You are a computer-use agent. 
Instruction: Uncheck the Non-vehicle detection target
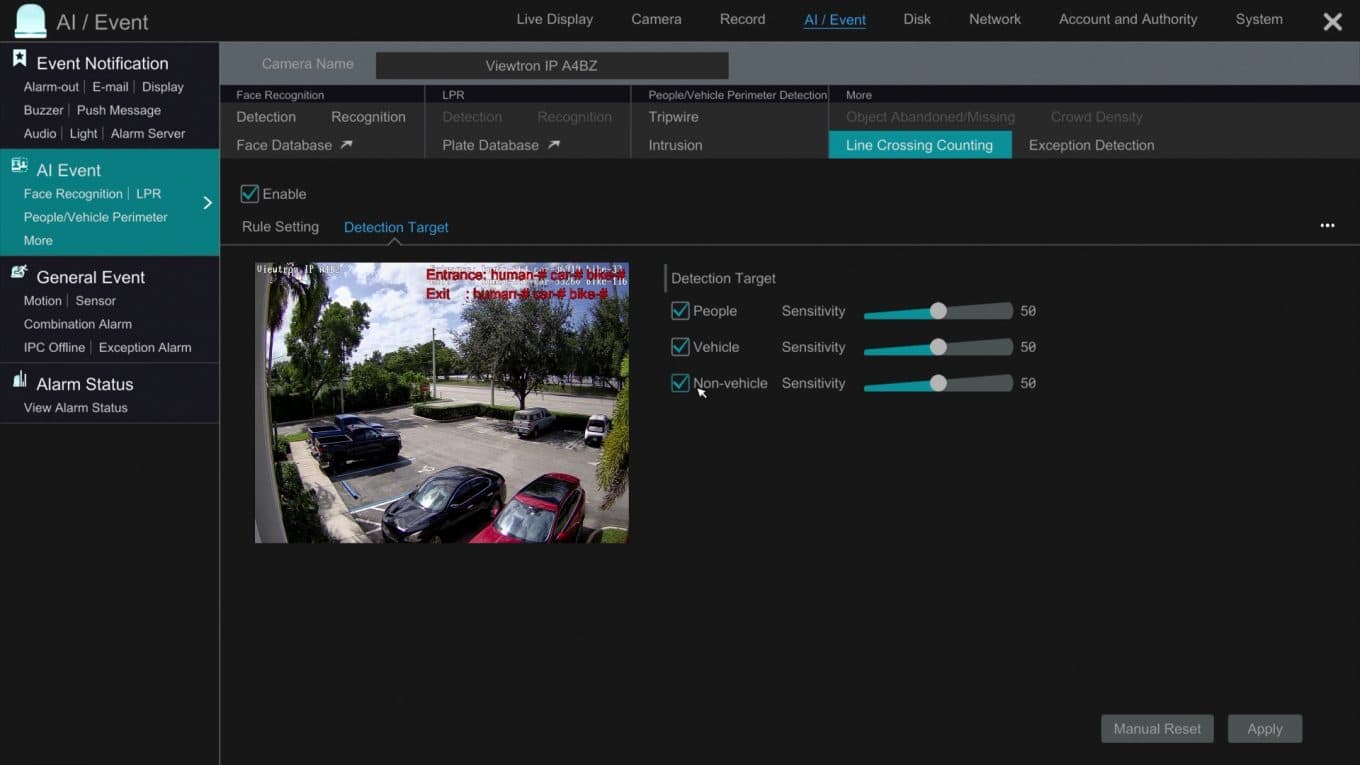pos(680,383)
